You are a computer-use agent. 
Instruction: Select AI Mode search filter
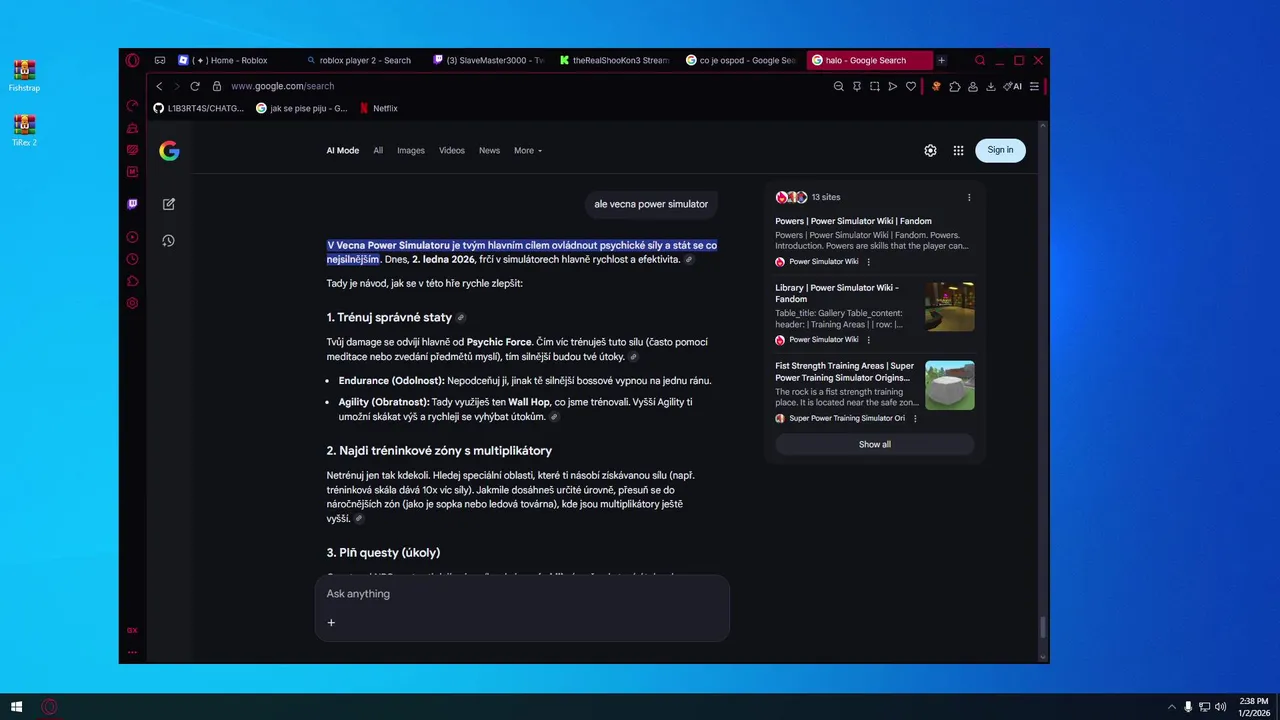tap(342, 150)
